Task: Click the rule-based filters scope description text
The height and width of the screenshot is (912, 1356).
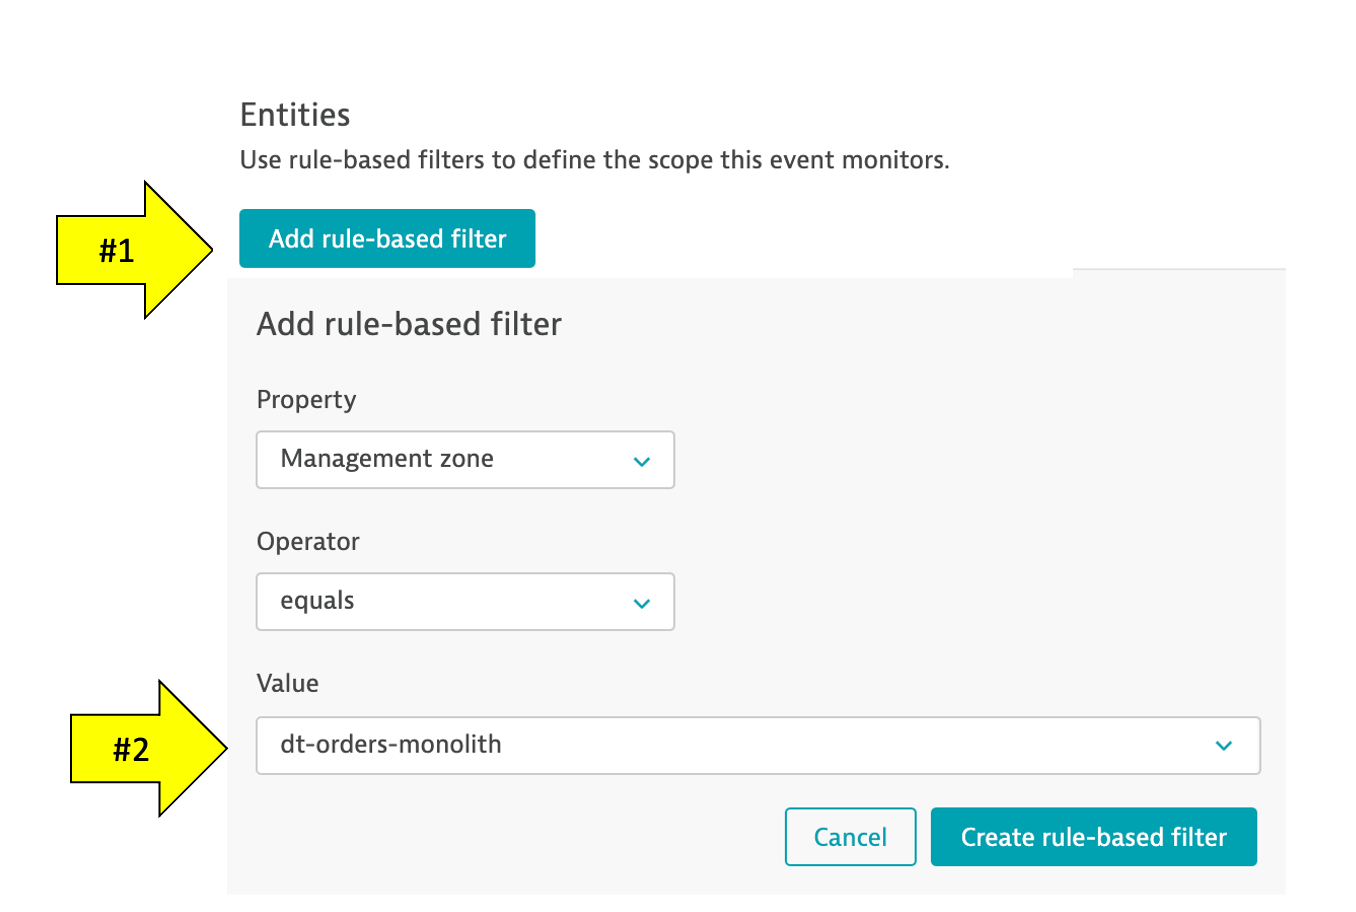Action: (594, 160)
